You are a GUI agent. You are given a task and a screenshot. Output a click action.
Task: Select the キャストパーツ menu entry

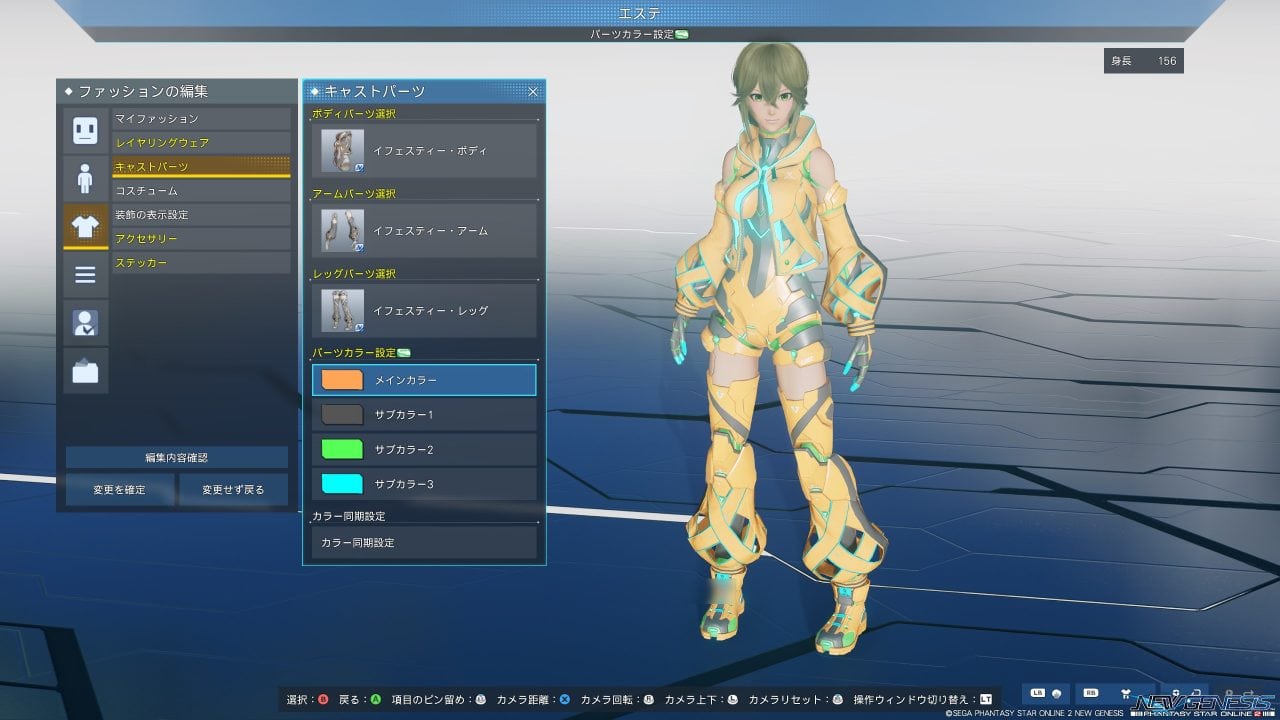(201, 167)
